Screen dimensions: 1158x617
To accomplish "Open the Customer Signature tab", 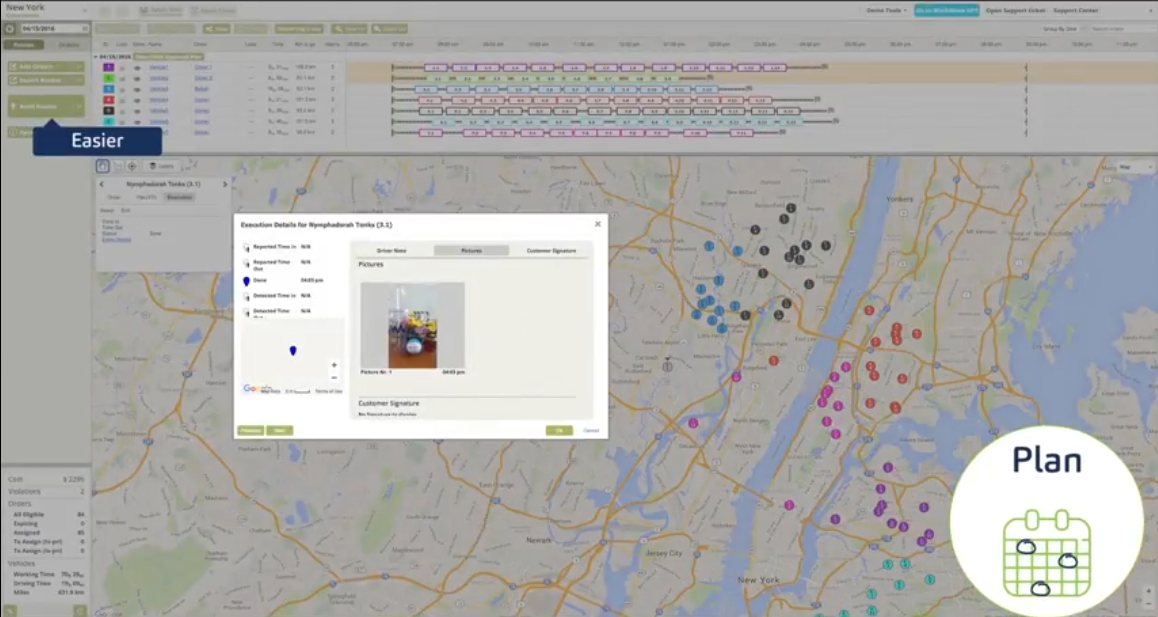I will (551, 250).
